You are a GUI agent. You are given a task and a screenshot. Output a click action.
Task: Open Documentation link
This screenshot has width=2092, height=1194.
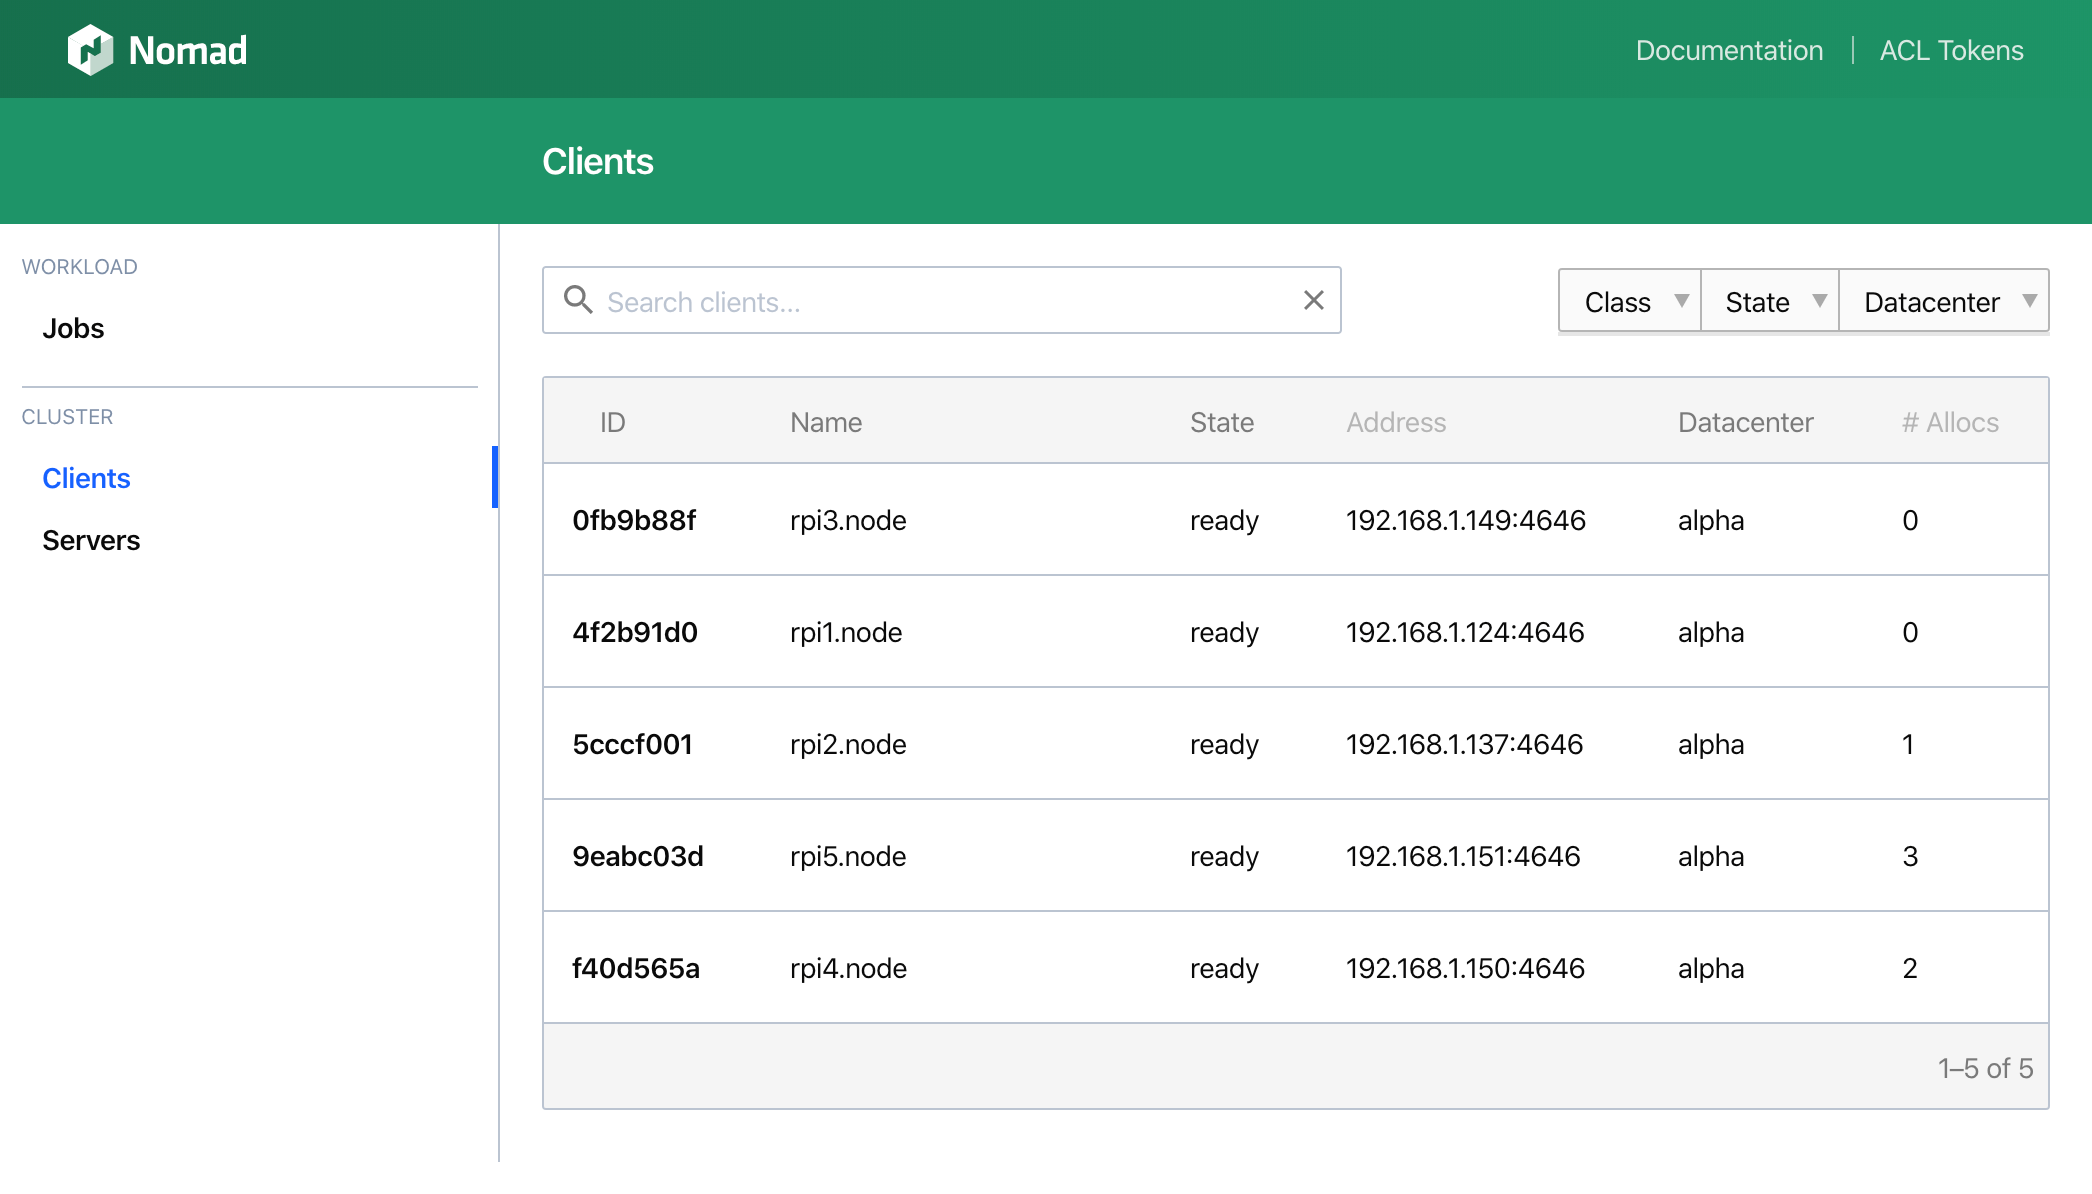[1727, 50]
